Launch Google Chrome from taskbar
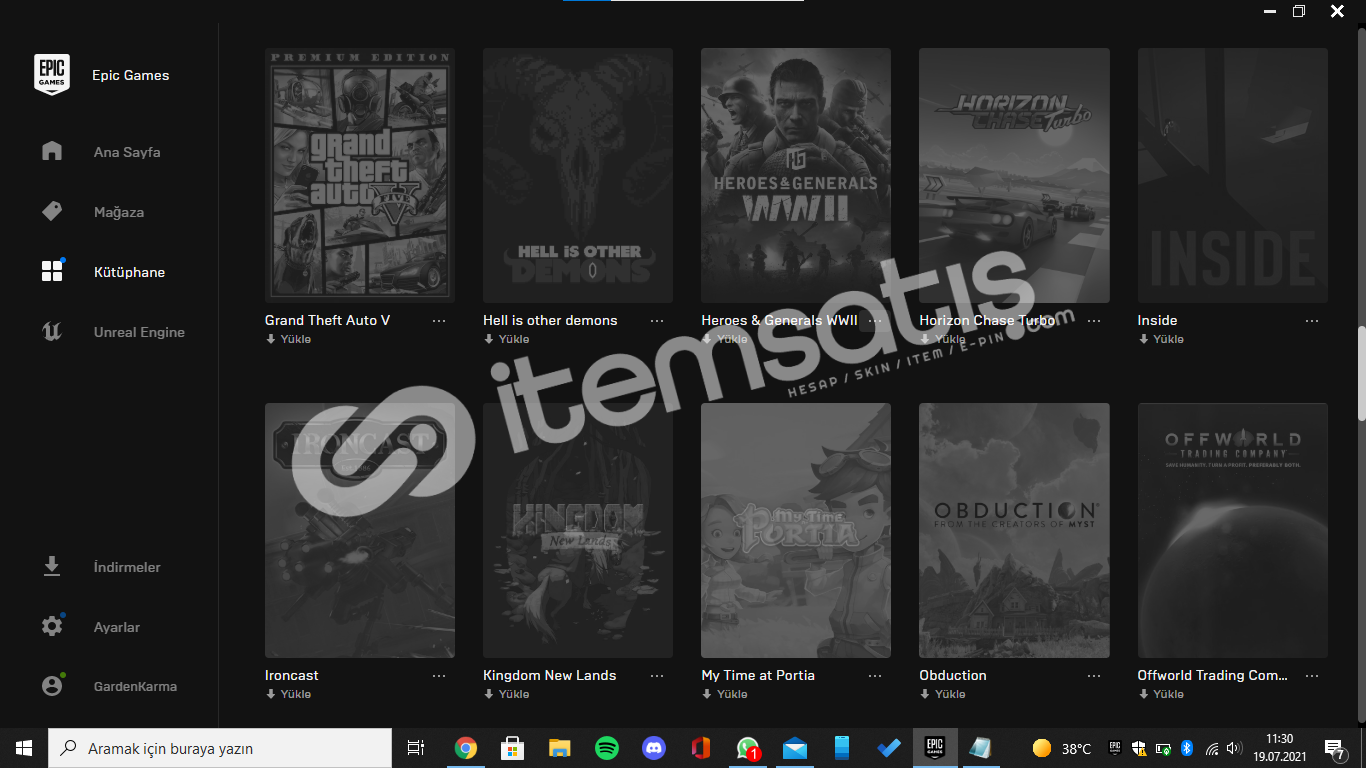 point(465,748)
